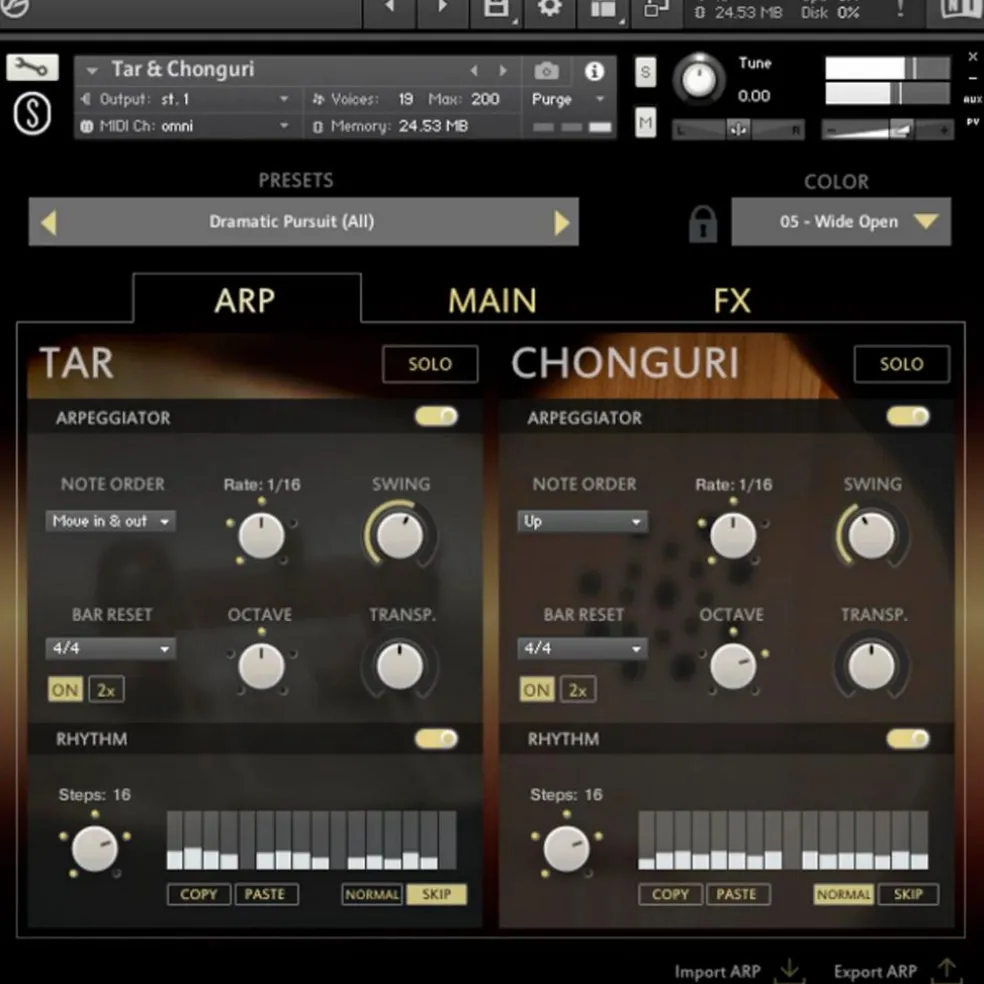The width and height of the screenshot is (984, 984).
Task: Click the TAR SWING knob
Action: click(400, 535)
